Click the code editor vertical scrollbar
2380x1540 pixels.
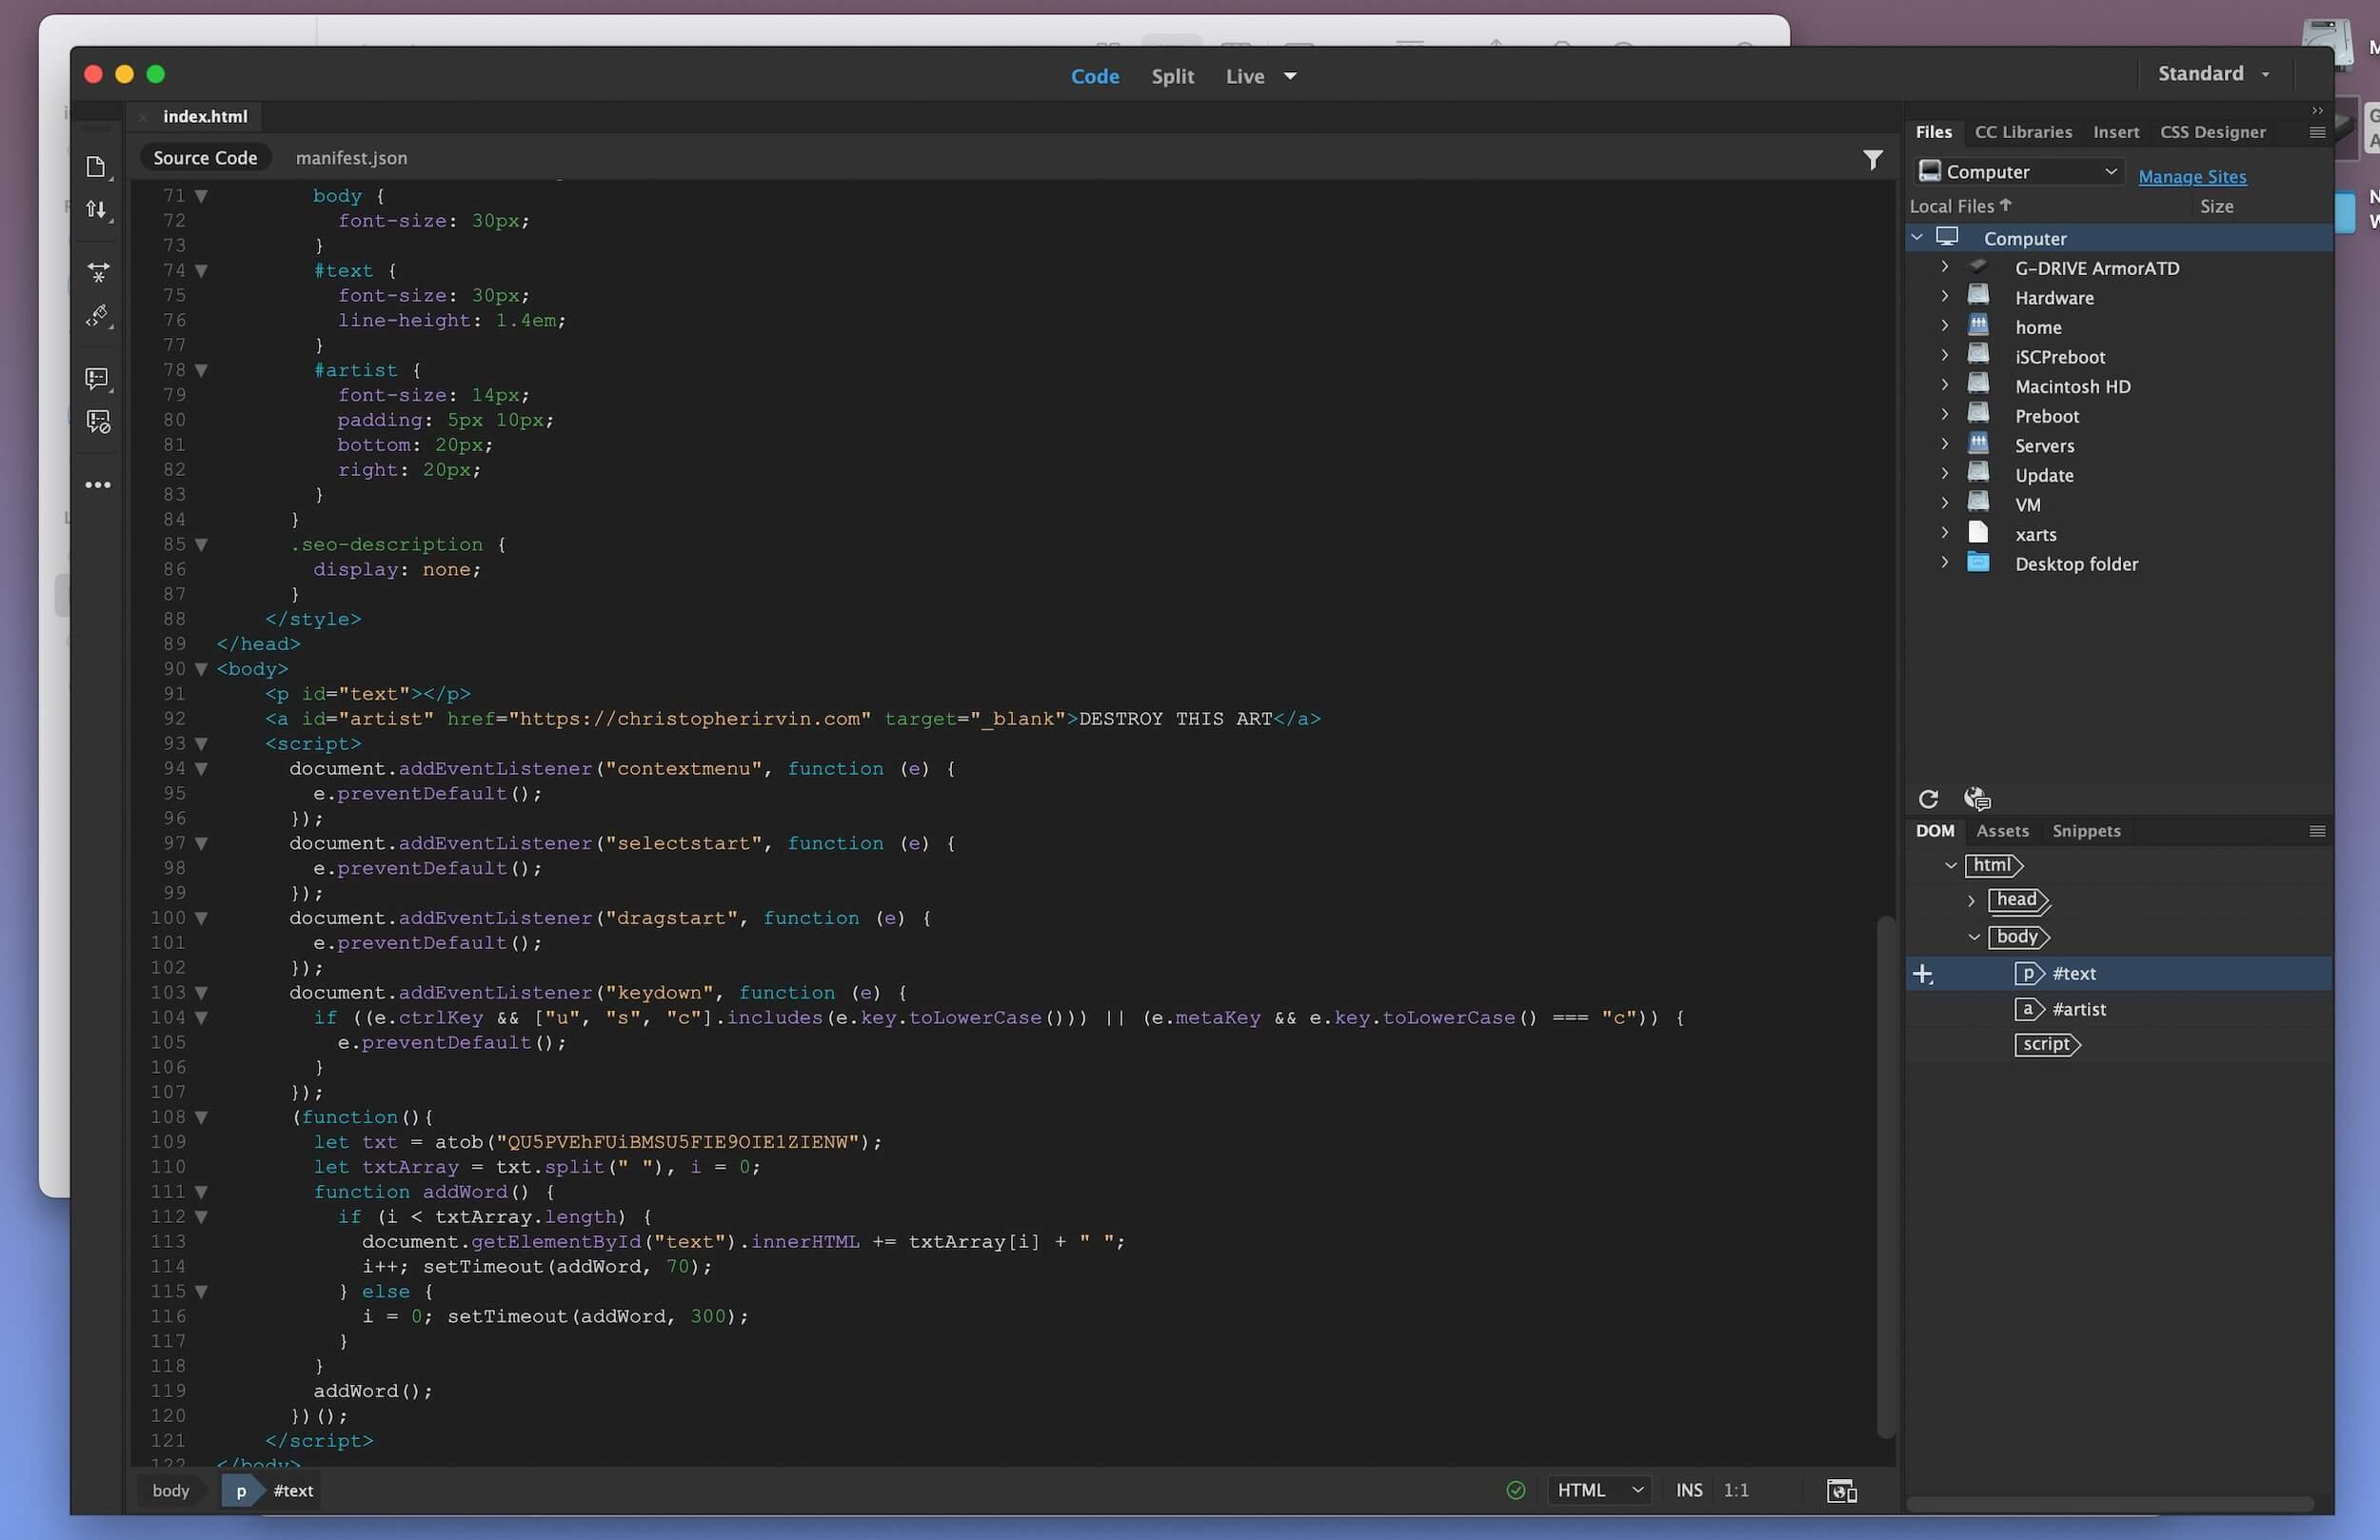coord(1885,1176)
